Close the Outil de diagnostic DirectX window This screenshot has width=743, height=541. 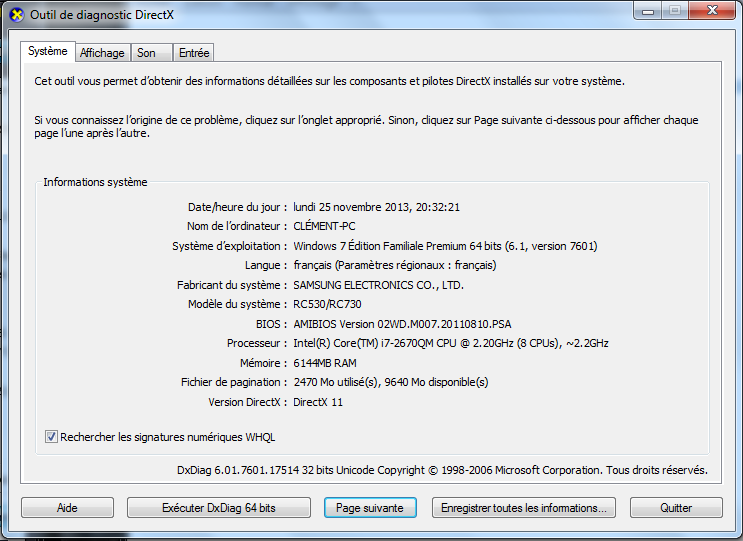(712, 11)
